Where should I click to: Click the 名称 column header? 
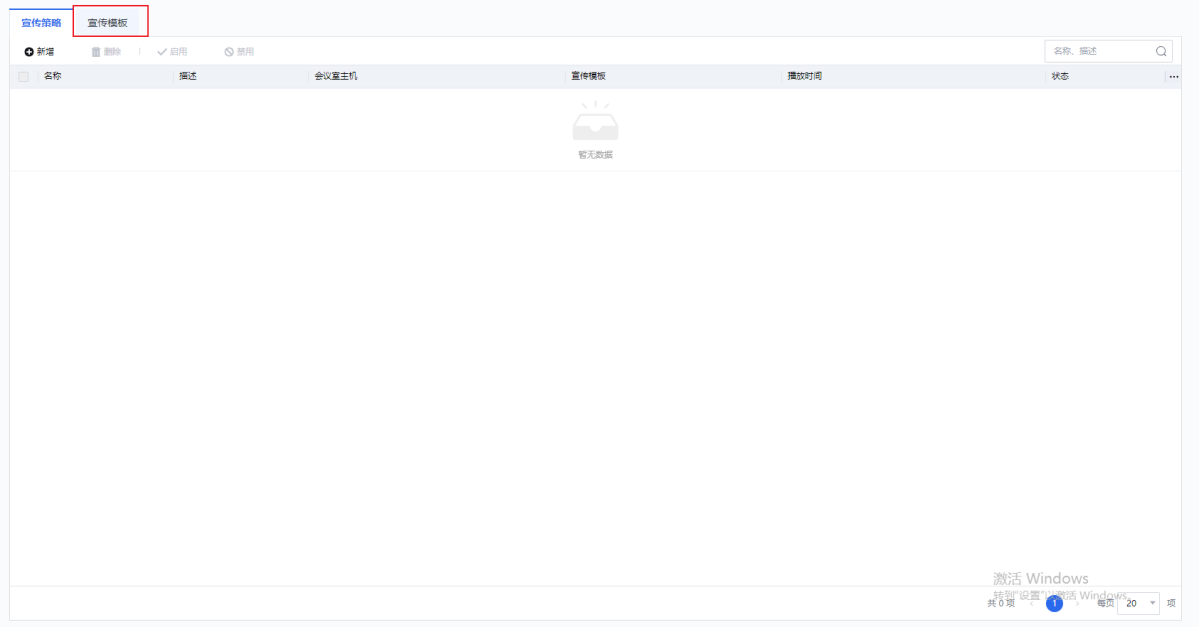[x=53, y=77]
